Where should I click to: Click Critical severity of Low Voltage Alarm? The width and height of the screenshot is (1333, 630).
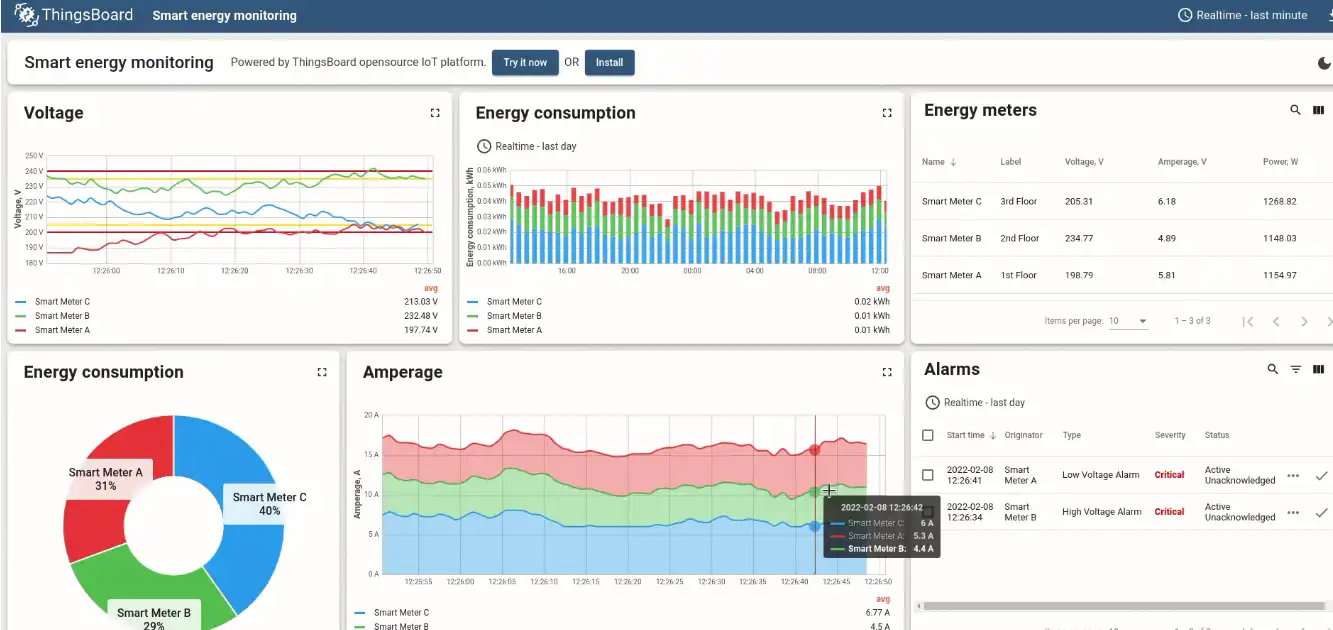point(1169,475)
